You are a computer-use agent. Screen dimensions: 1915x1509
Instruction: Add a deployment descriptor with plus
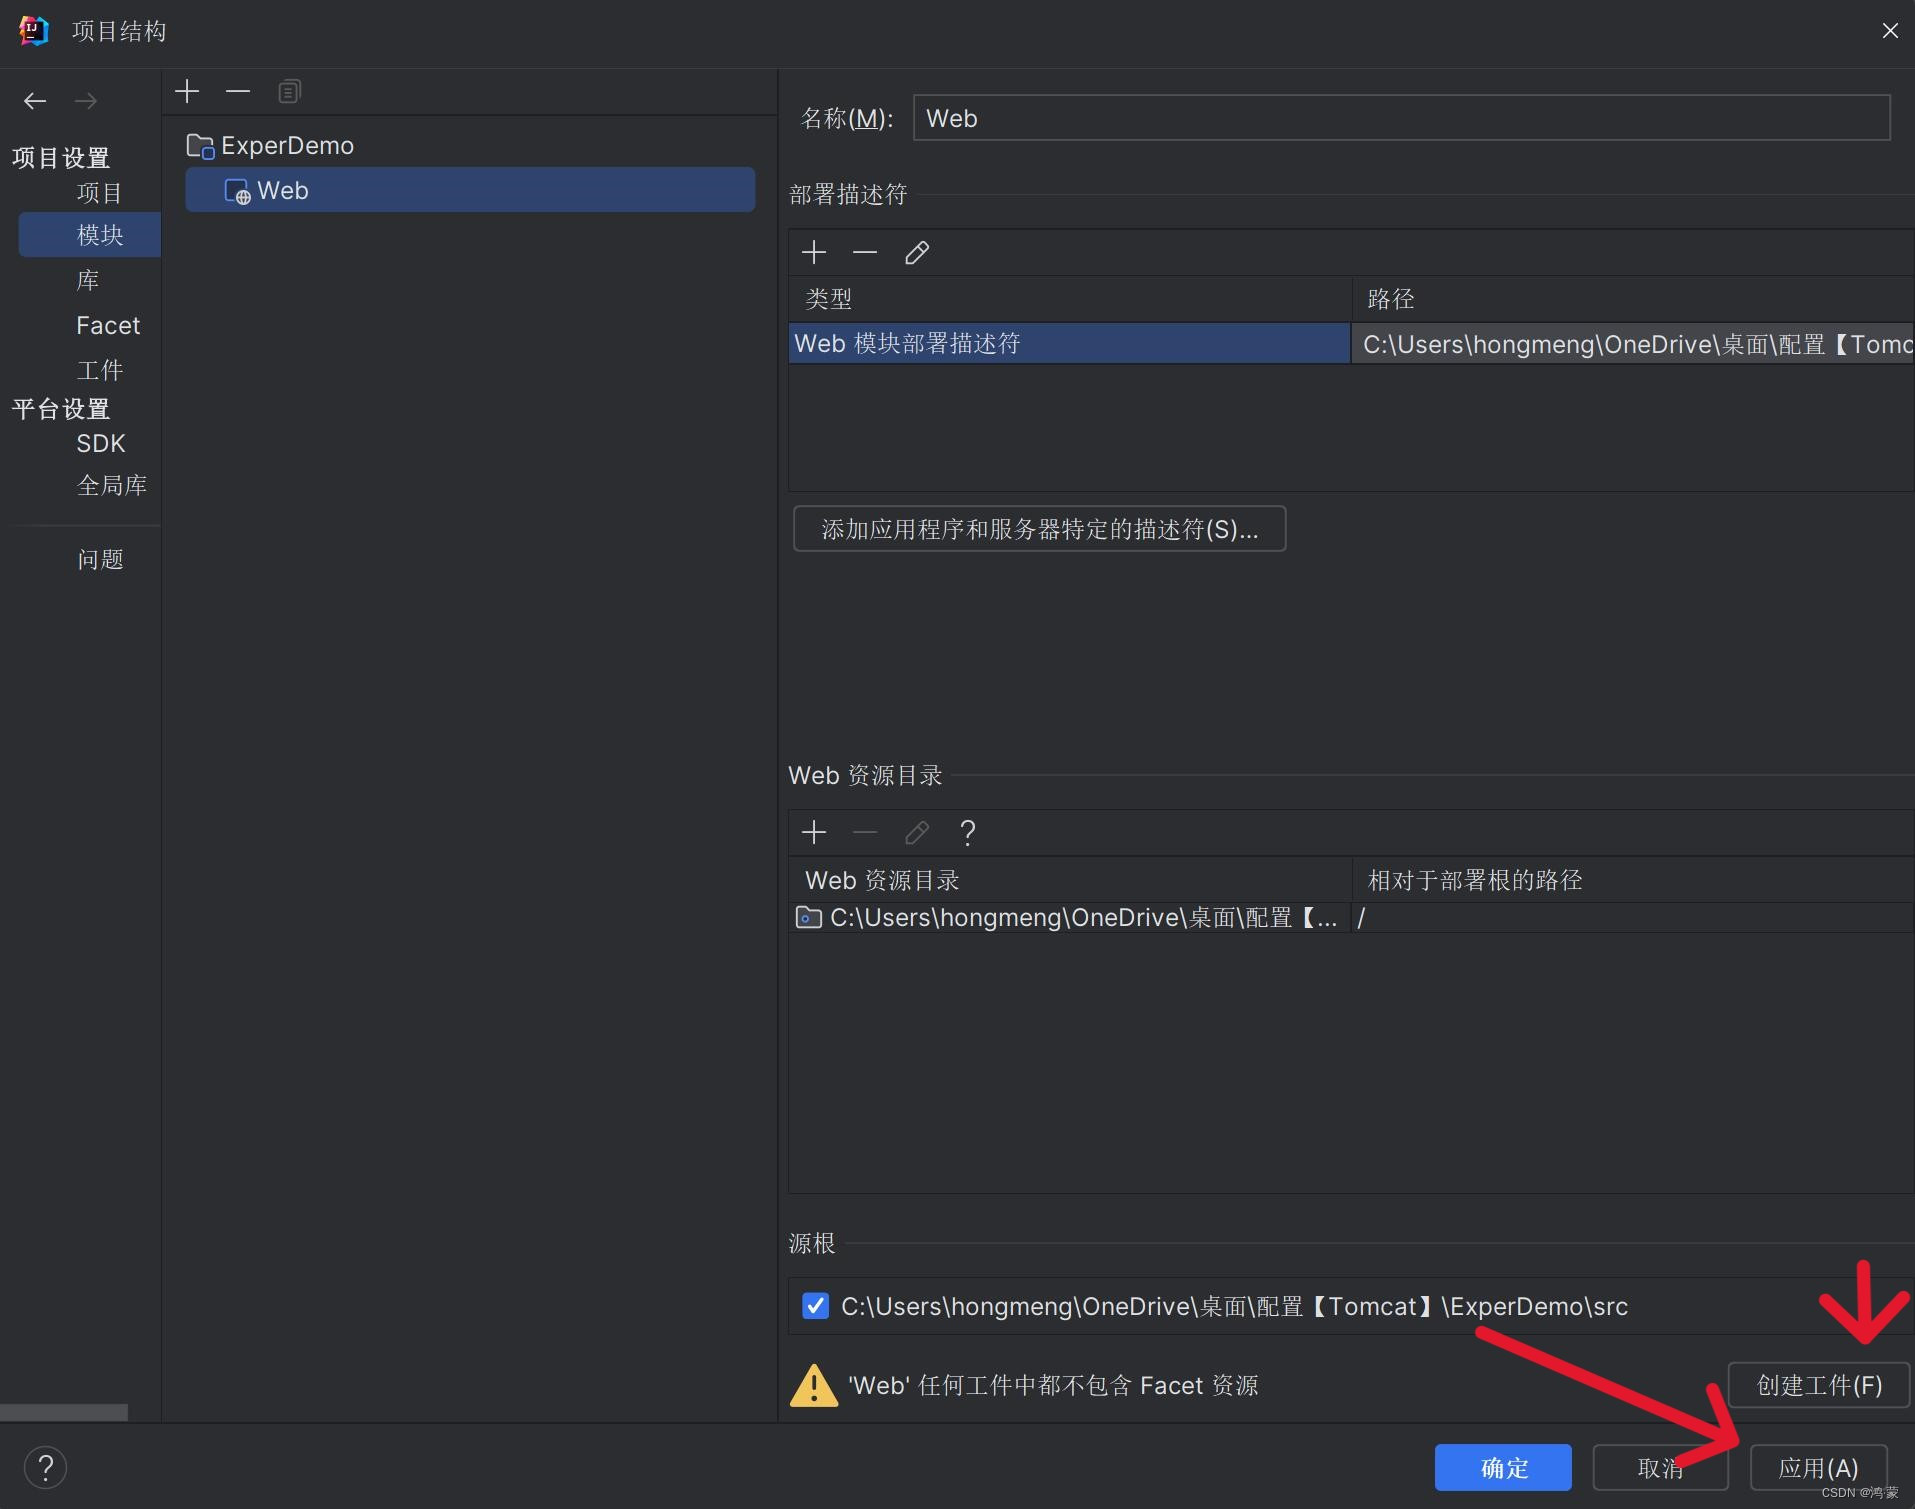[x=814, y=253]
